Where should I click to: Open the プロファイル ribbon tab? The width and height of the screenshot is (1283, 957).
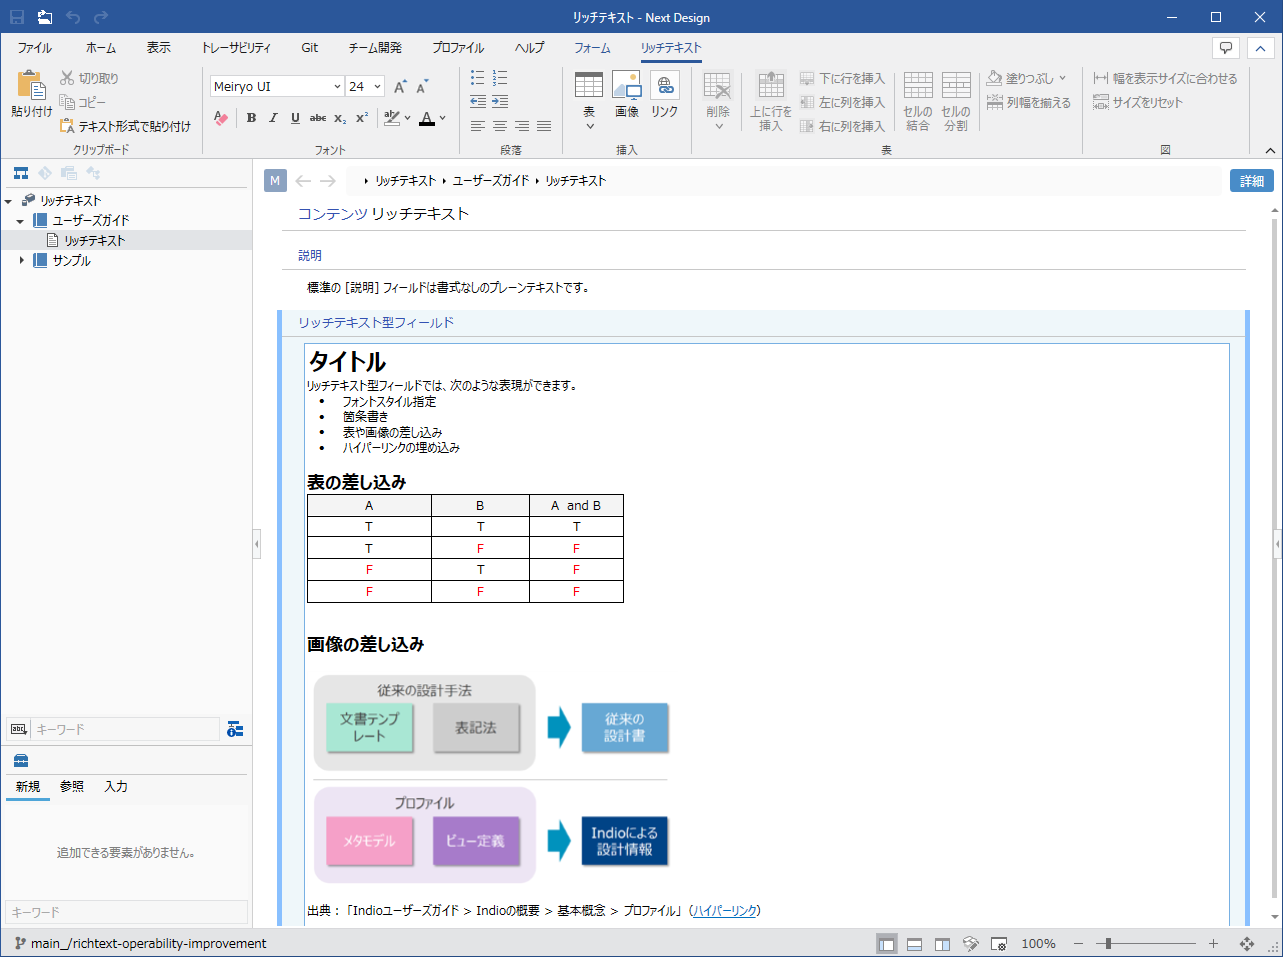pos(458,48)
